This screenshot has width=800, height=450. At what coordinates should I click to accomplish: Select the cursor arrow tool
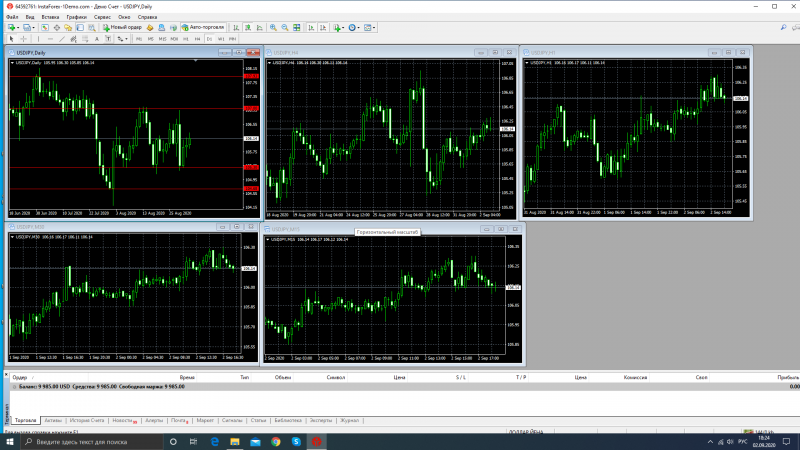click(11, 39)
